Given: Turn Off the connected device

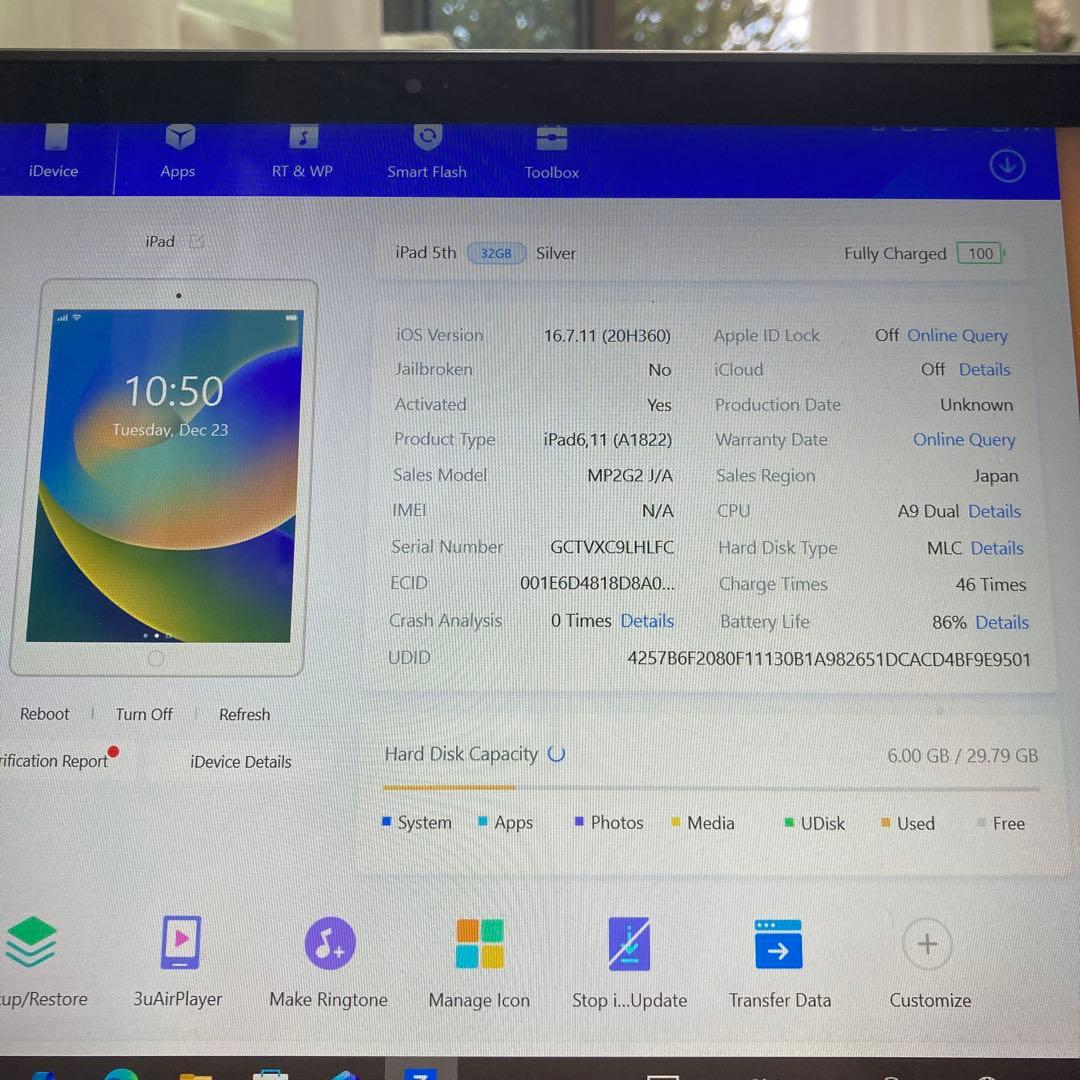Looking at the screenshot, I should [143, 714].
